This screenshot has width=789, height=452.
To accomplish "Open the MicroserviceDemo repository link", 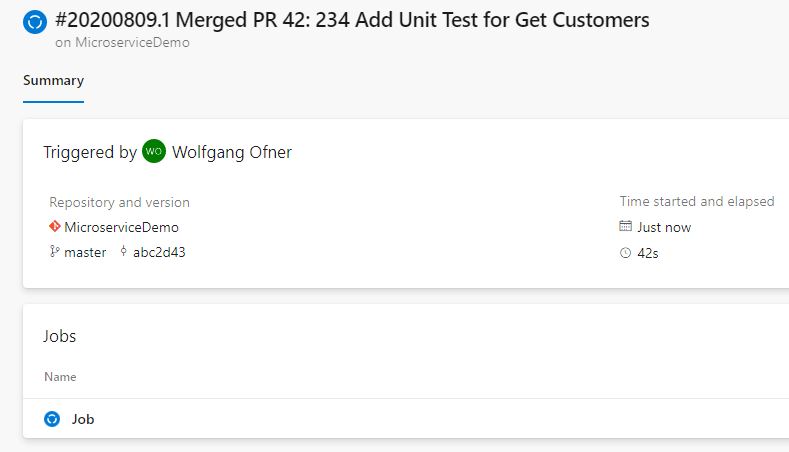I will coord(121,227).
